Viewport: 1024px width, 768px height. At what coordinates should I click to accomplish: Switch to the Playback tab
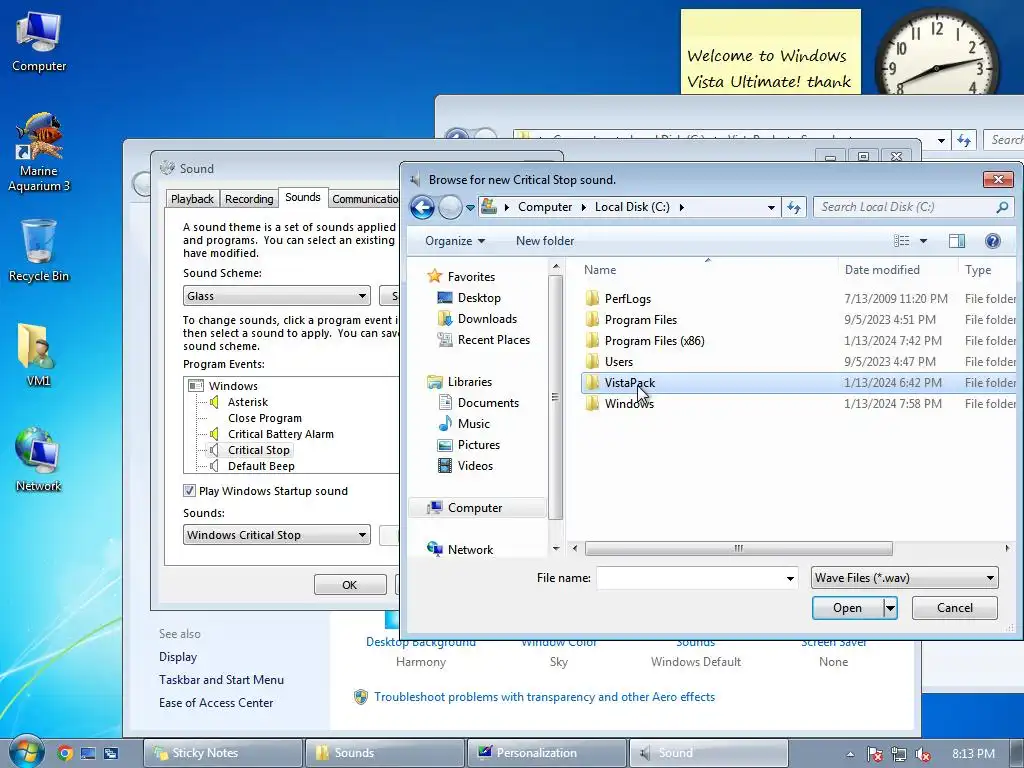point(192,199)
